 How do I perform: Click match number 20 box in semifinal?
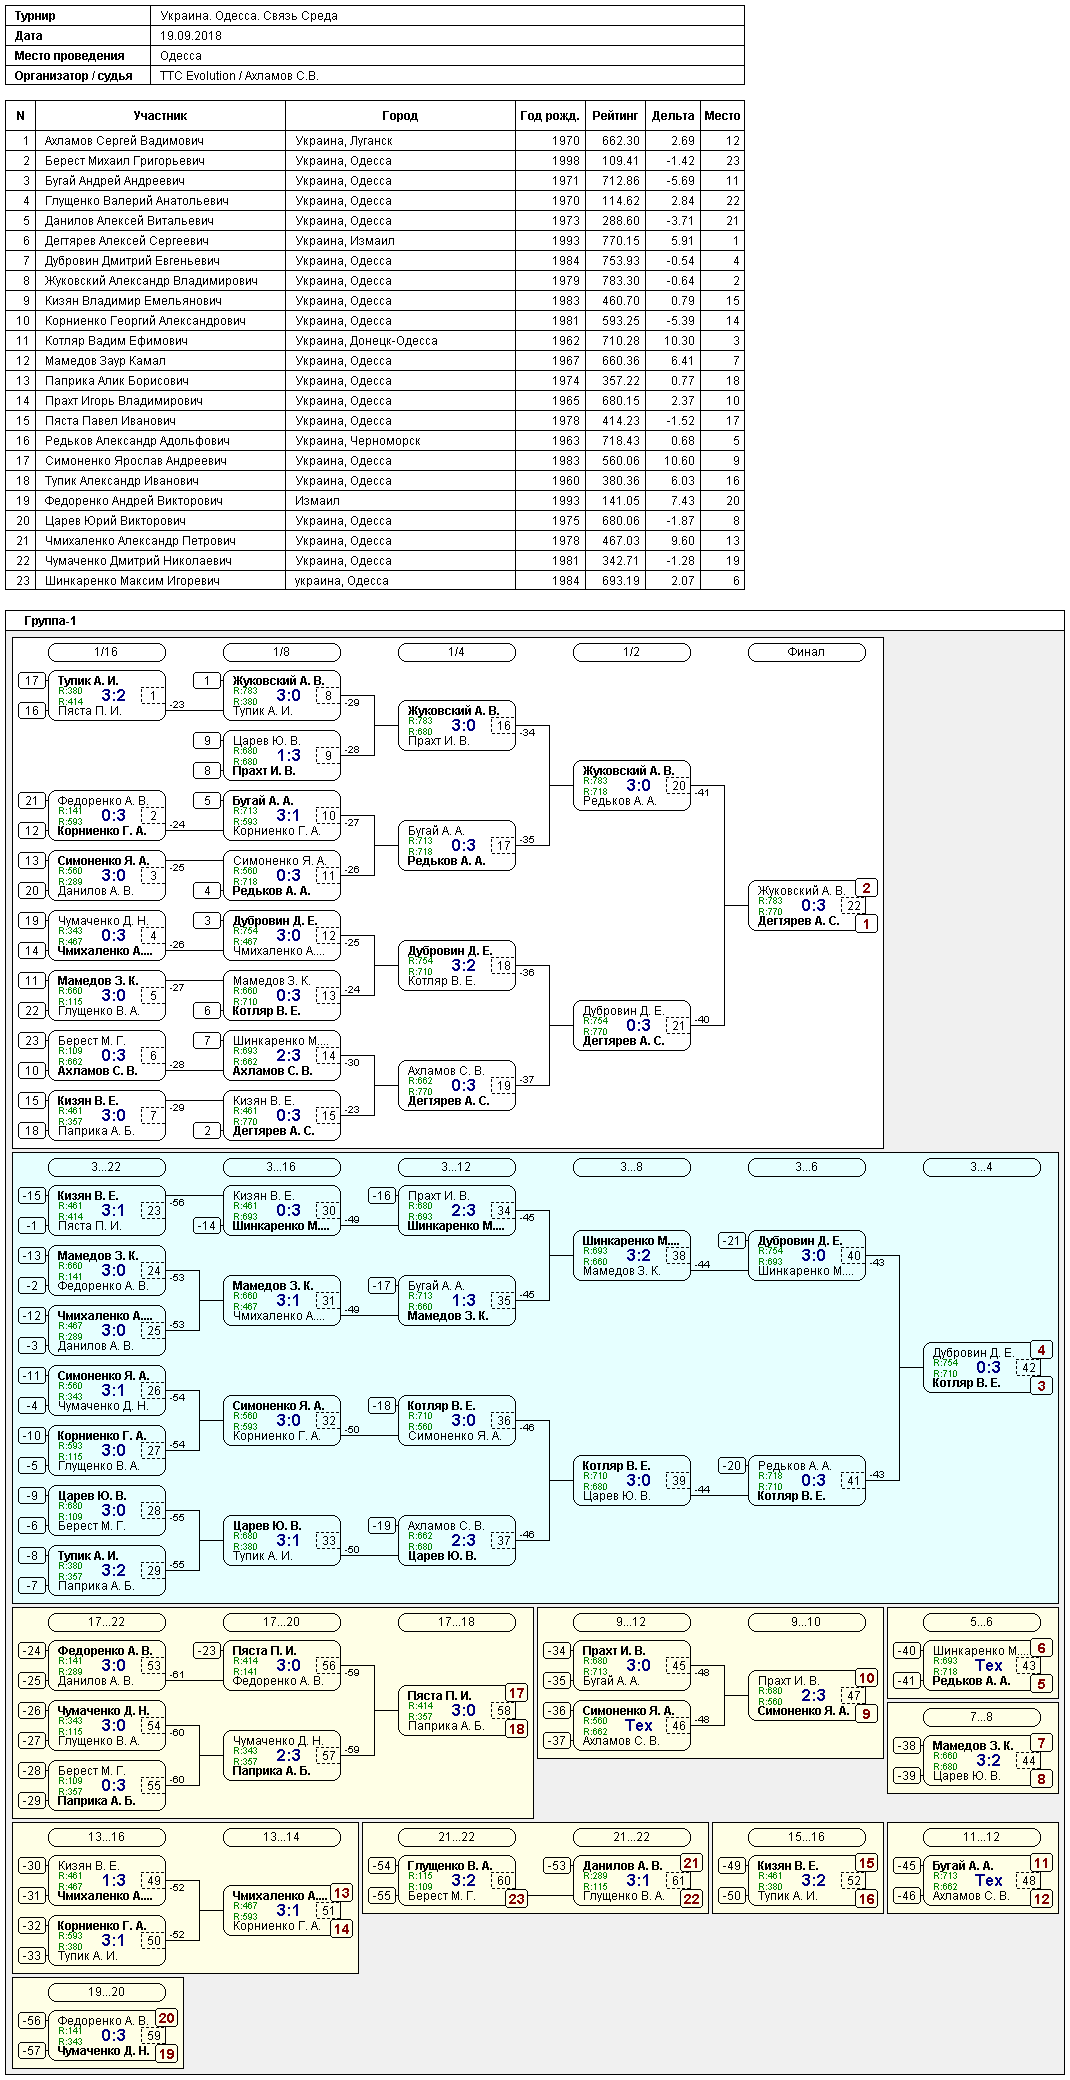click(x=678, y=786)
